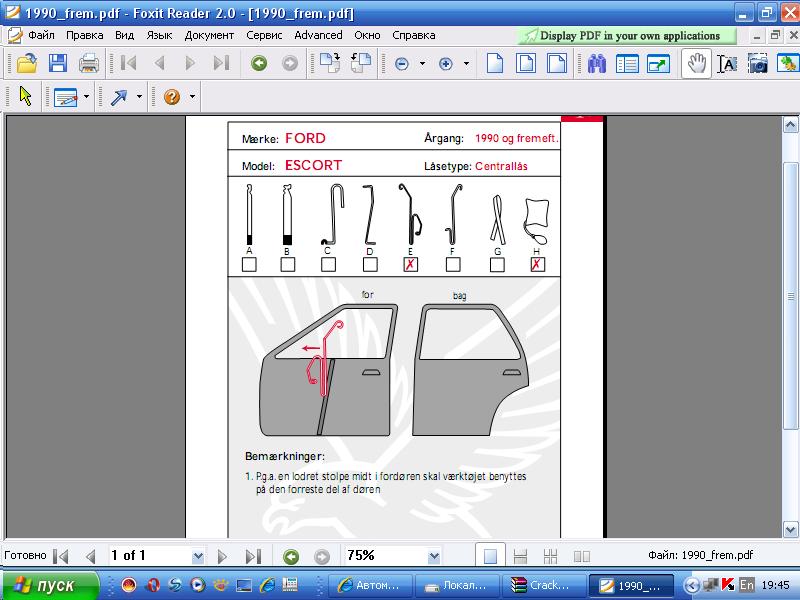Screen dimensions: 800x600
Task: Open the Справка menu
Action: click(414, 35)
